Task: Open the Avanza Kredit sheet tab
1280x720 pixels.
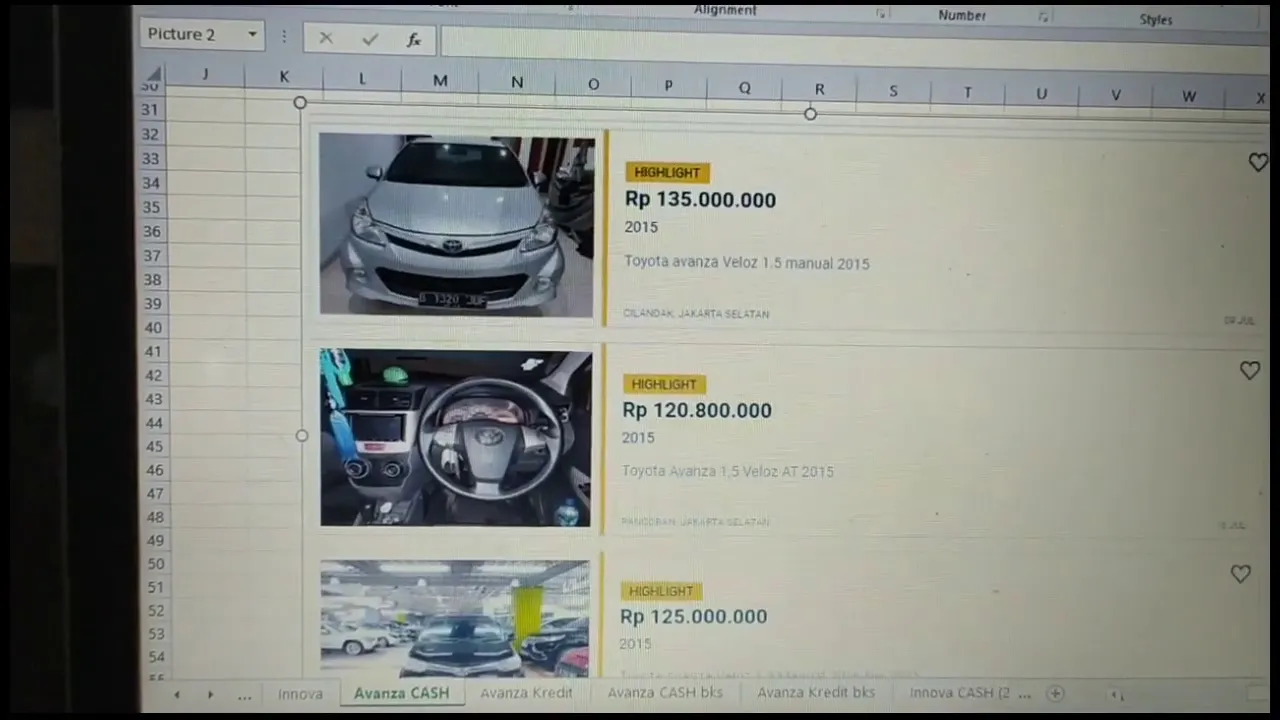Action: [526, 692]
